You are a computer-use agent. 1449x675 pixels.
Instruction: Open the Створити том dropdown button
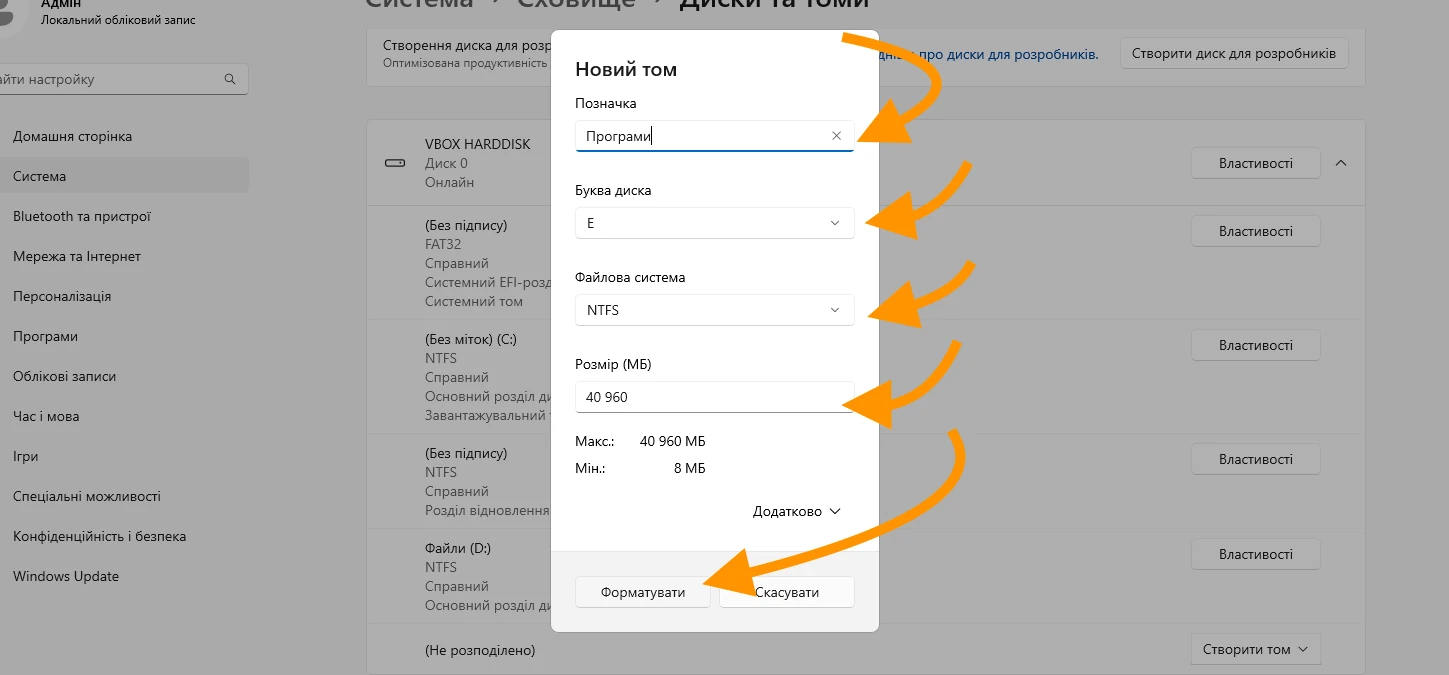click(1256, 649)
